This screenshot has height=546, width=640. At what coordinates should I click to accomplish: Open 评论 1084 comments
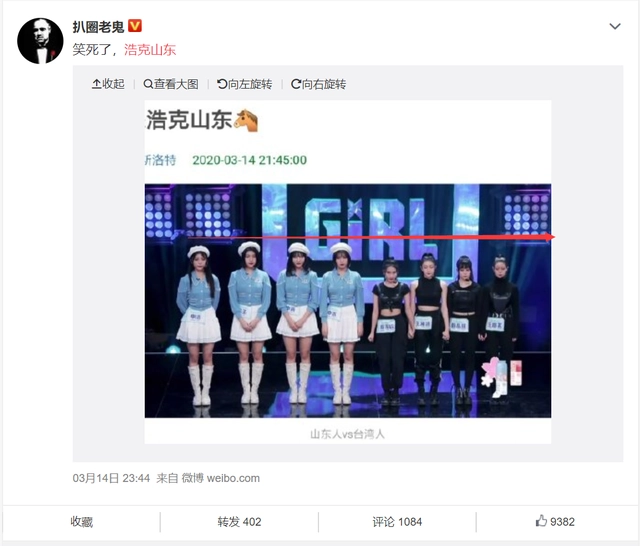(397, 522)
